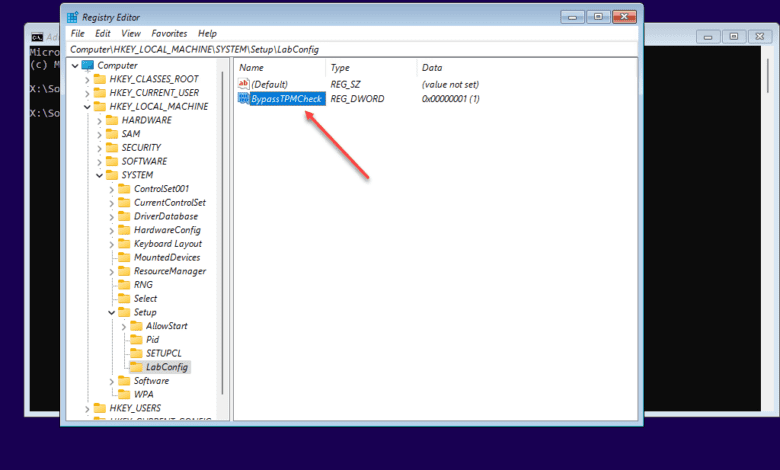This screenshot has width=780, height=470.
Task: Click the registry path address bar
Action: (352, 49)
